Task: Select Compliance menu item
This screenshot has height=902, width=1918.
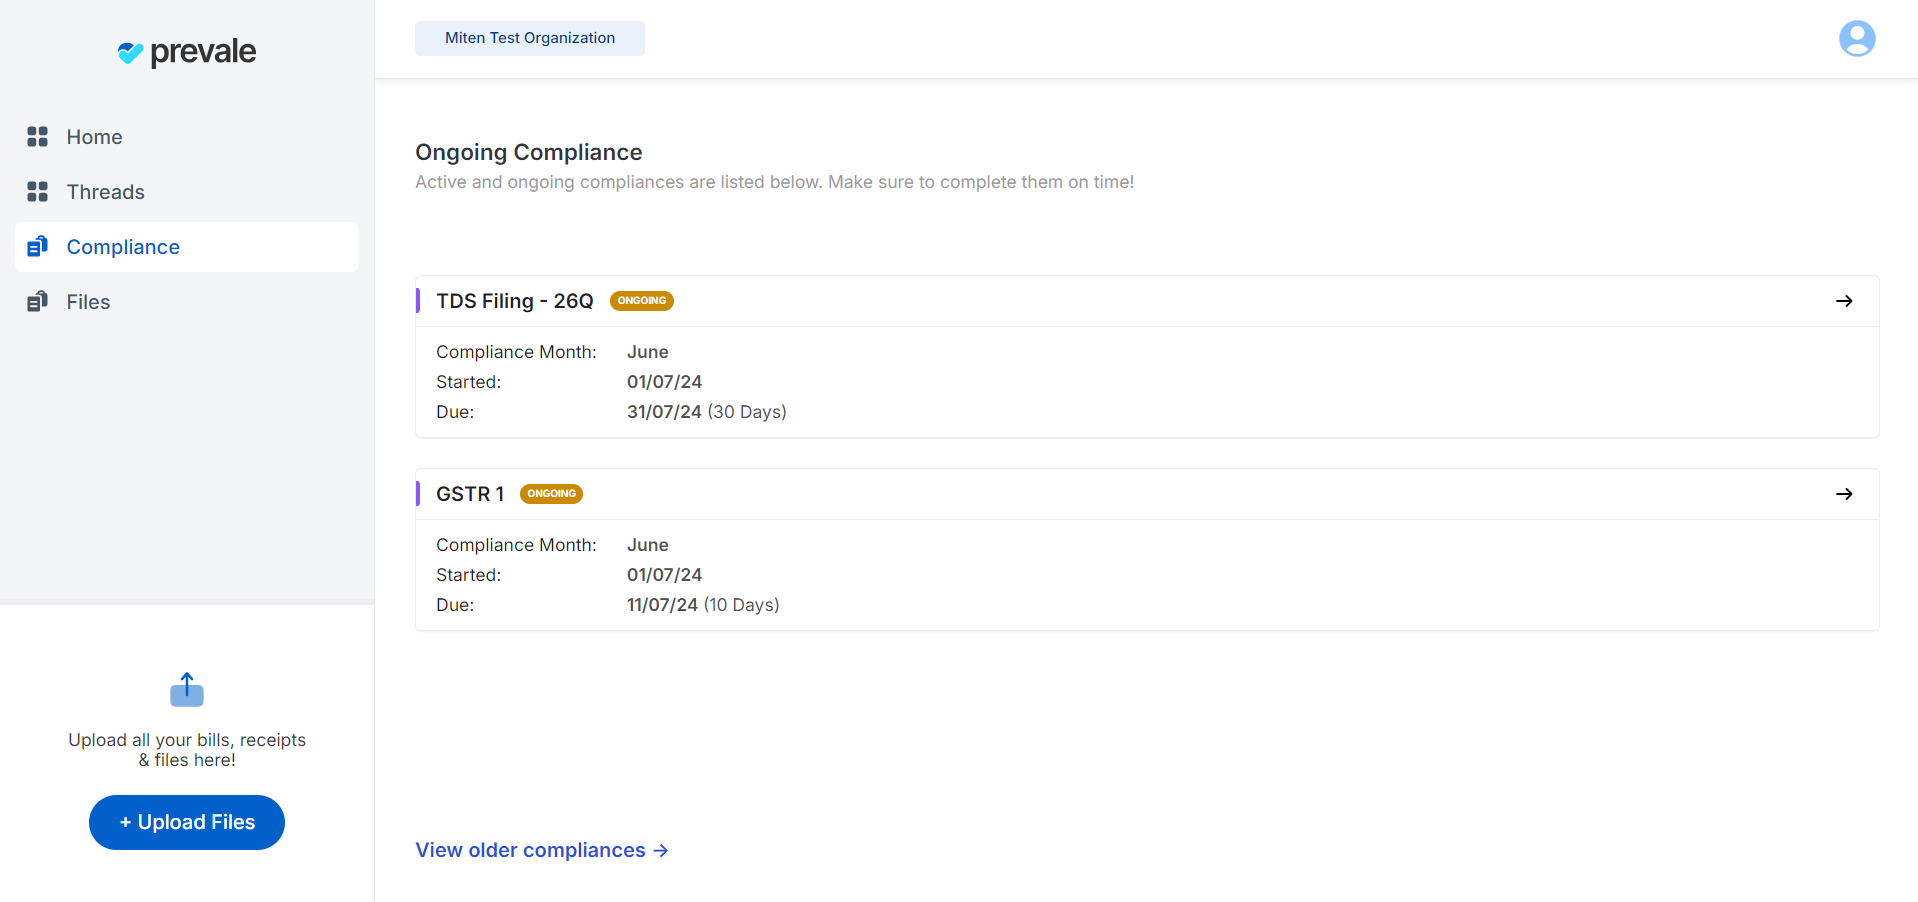Action: (123, 247)
